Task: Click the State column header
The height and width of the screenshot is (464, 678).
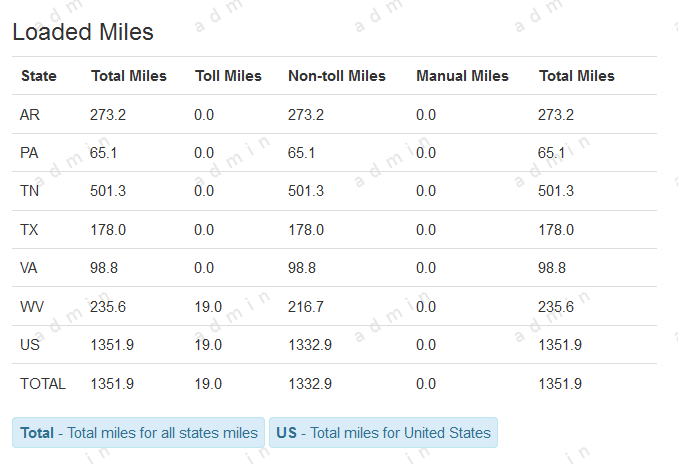Action: click(38, 76)
